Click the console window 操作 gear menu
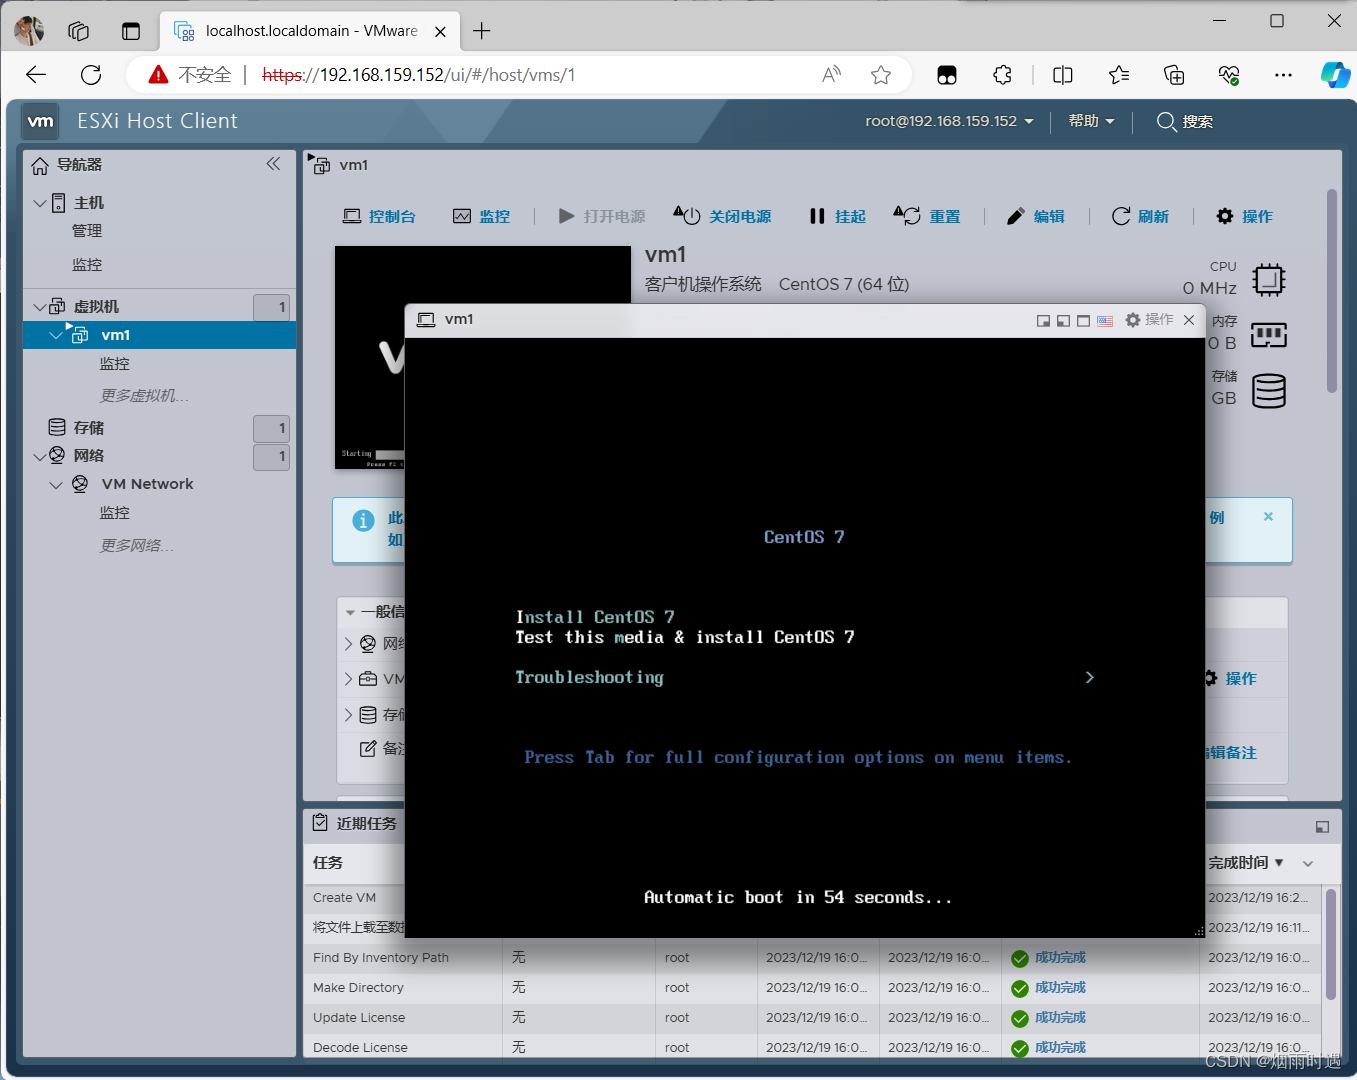The image size is (1357, 1080). coord(1149,320)
